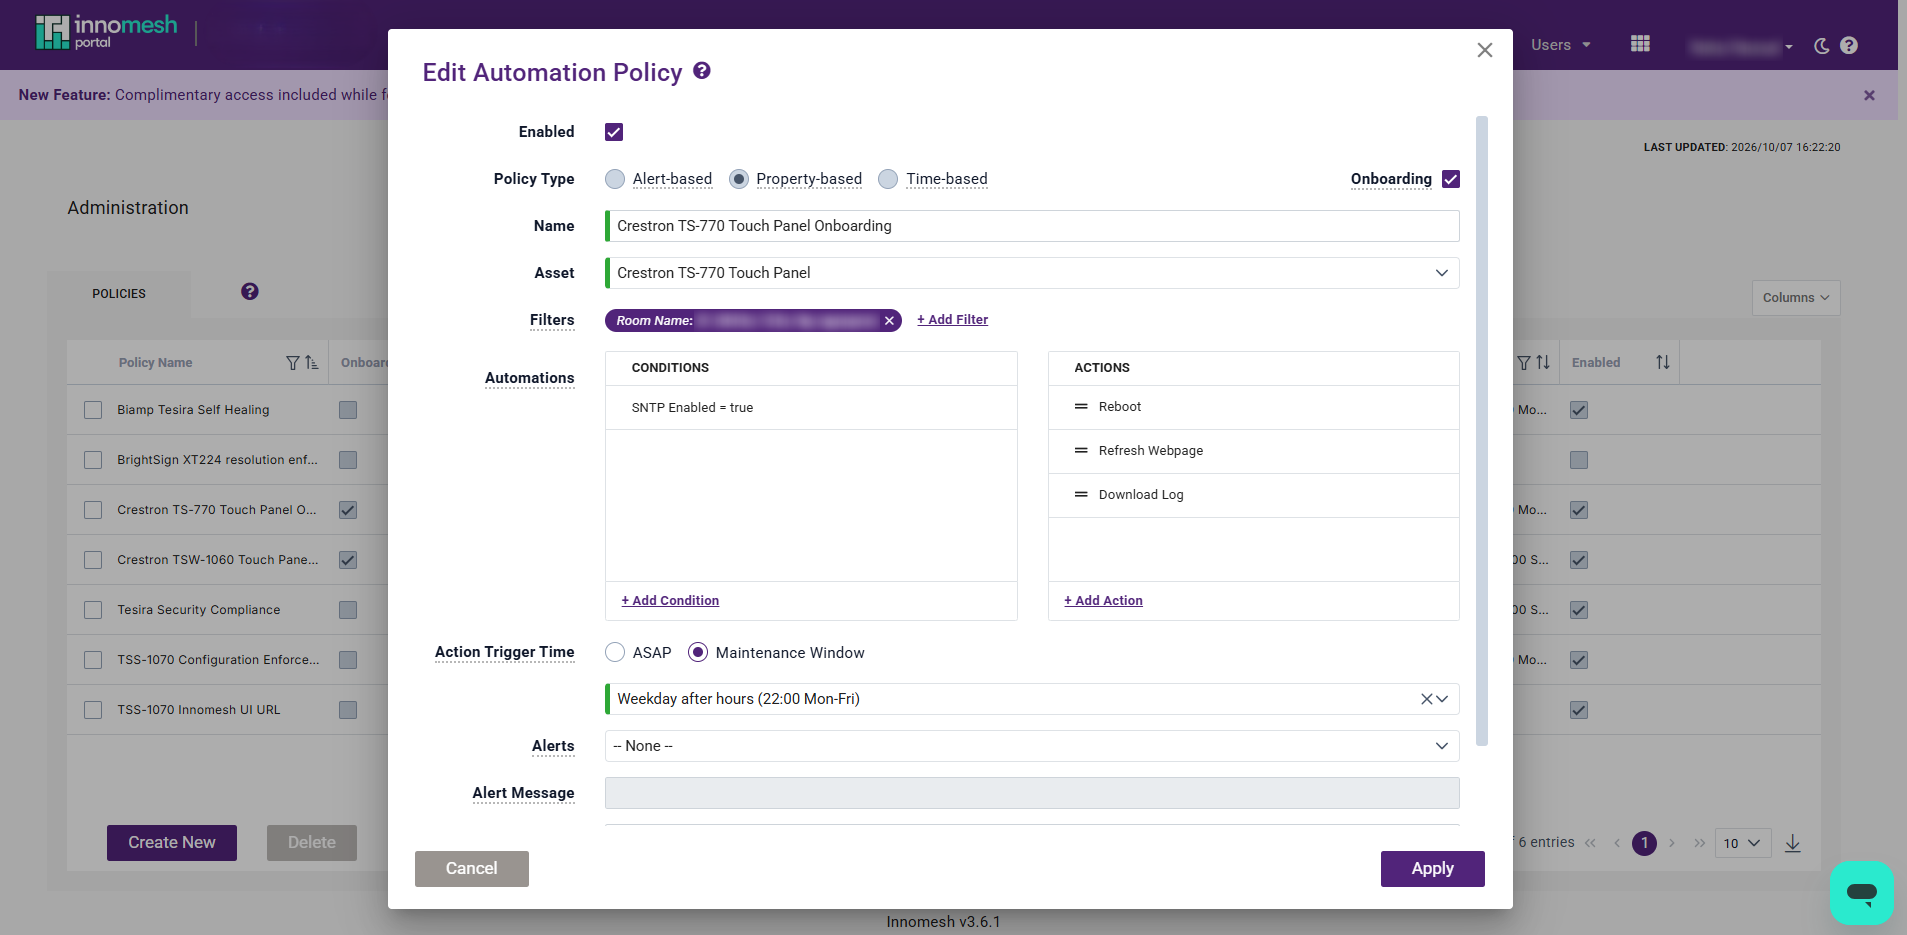Viewport: 1907px width, 935px height.
Task: Choose ASAP action trigger time
Action: click(x=615, y=652)
